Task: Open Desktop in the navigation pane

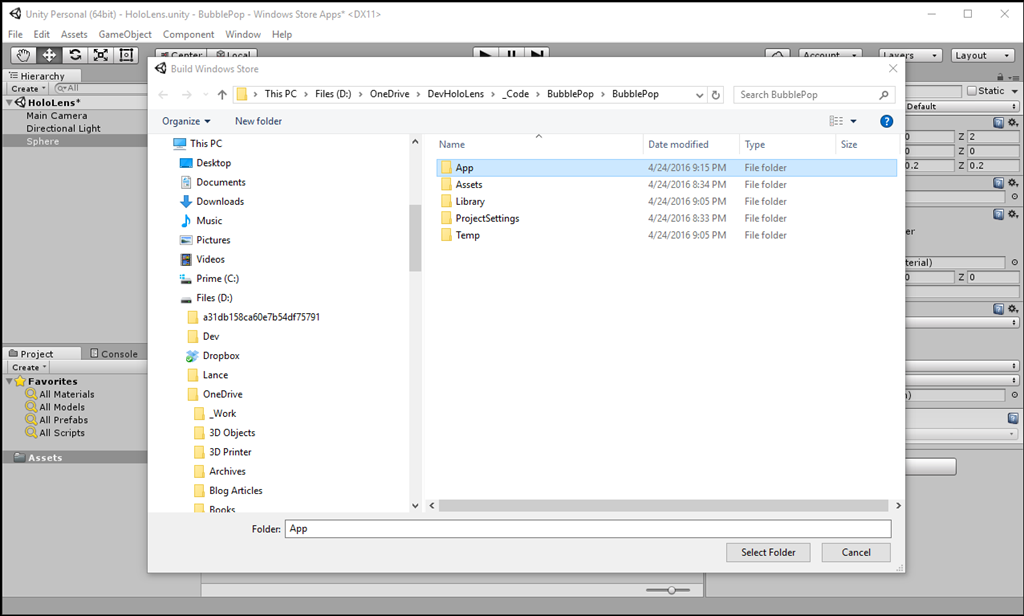Action: (214, 163)
